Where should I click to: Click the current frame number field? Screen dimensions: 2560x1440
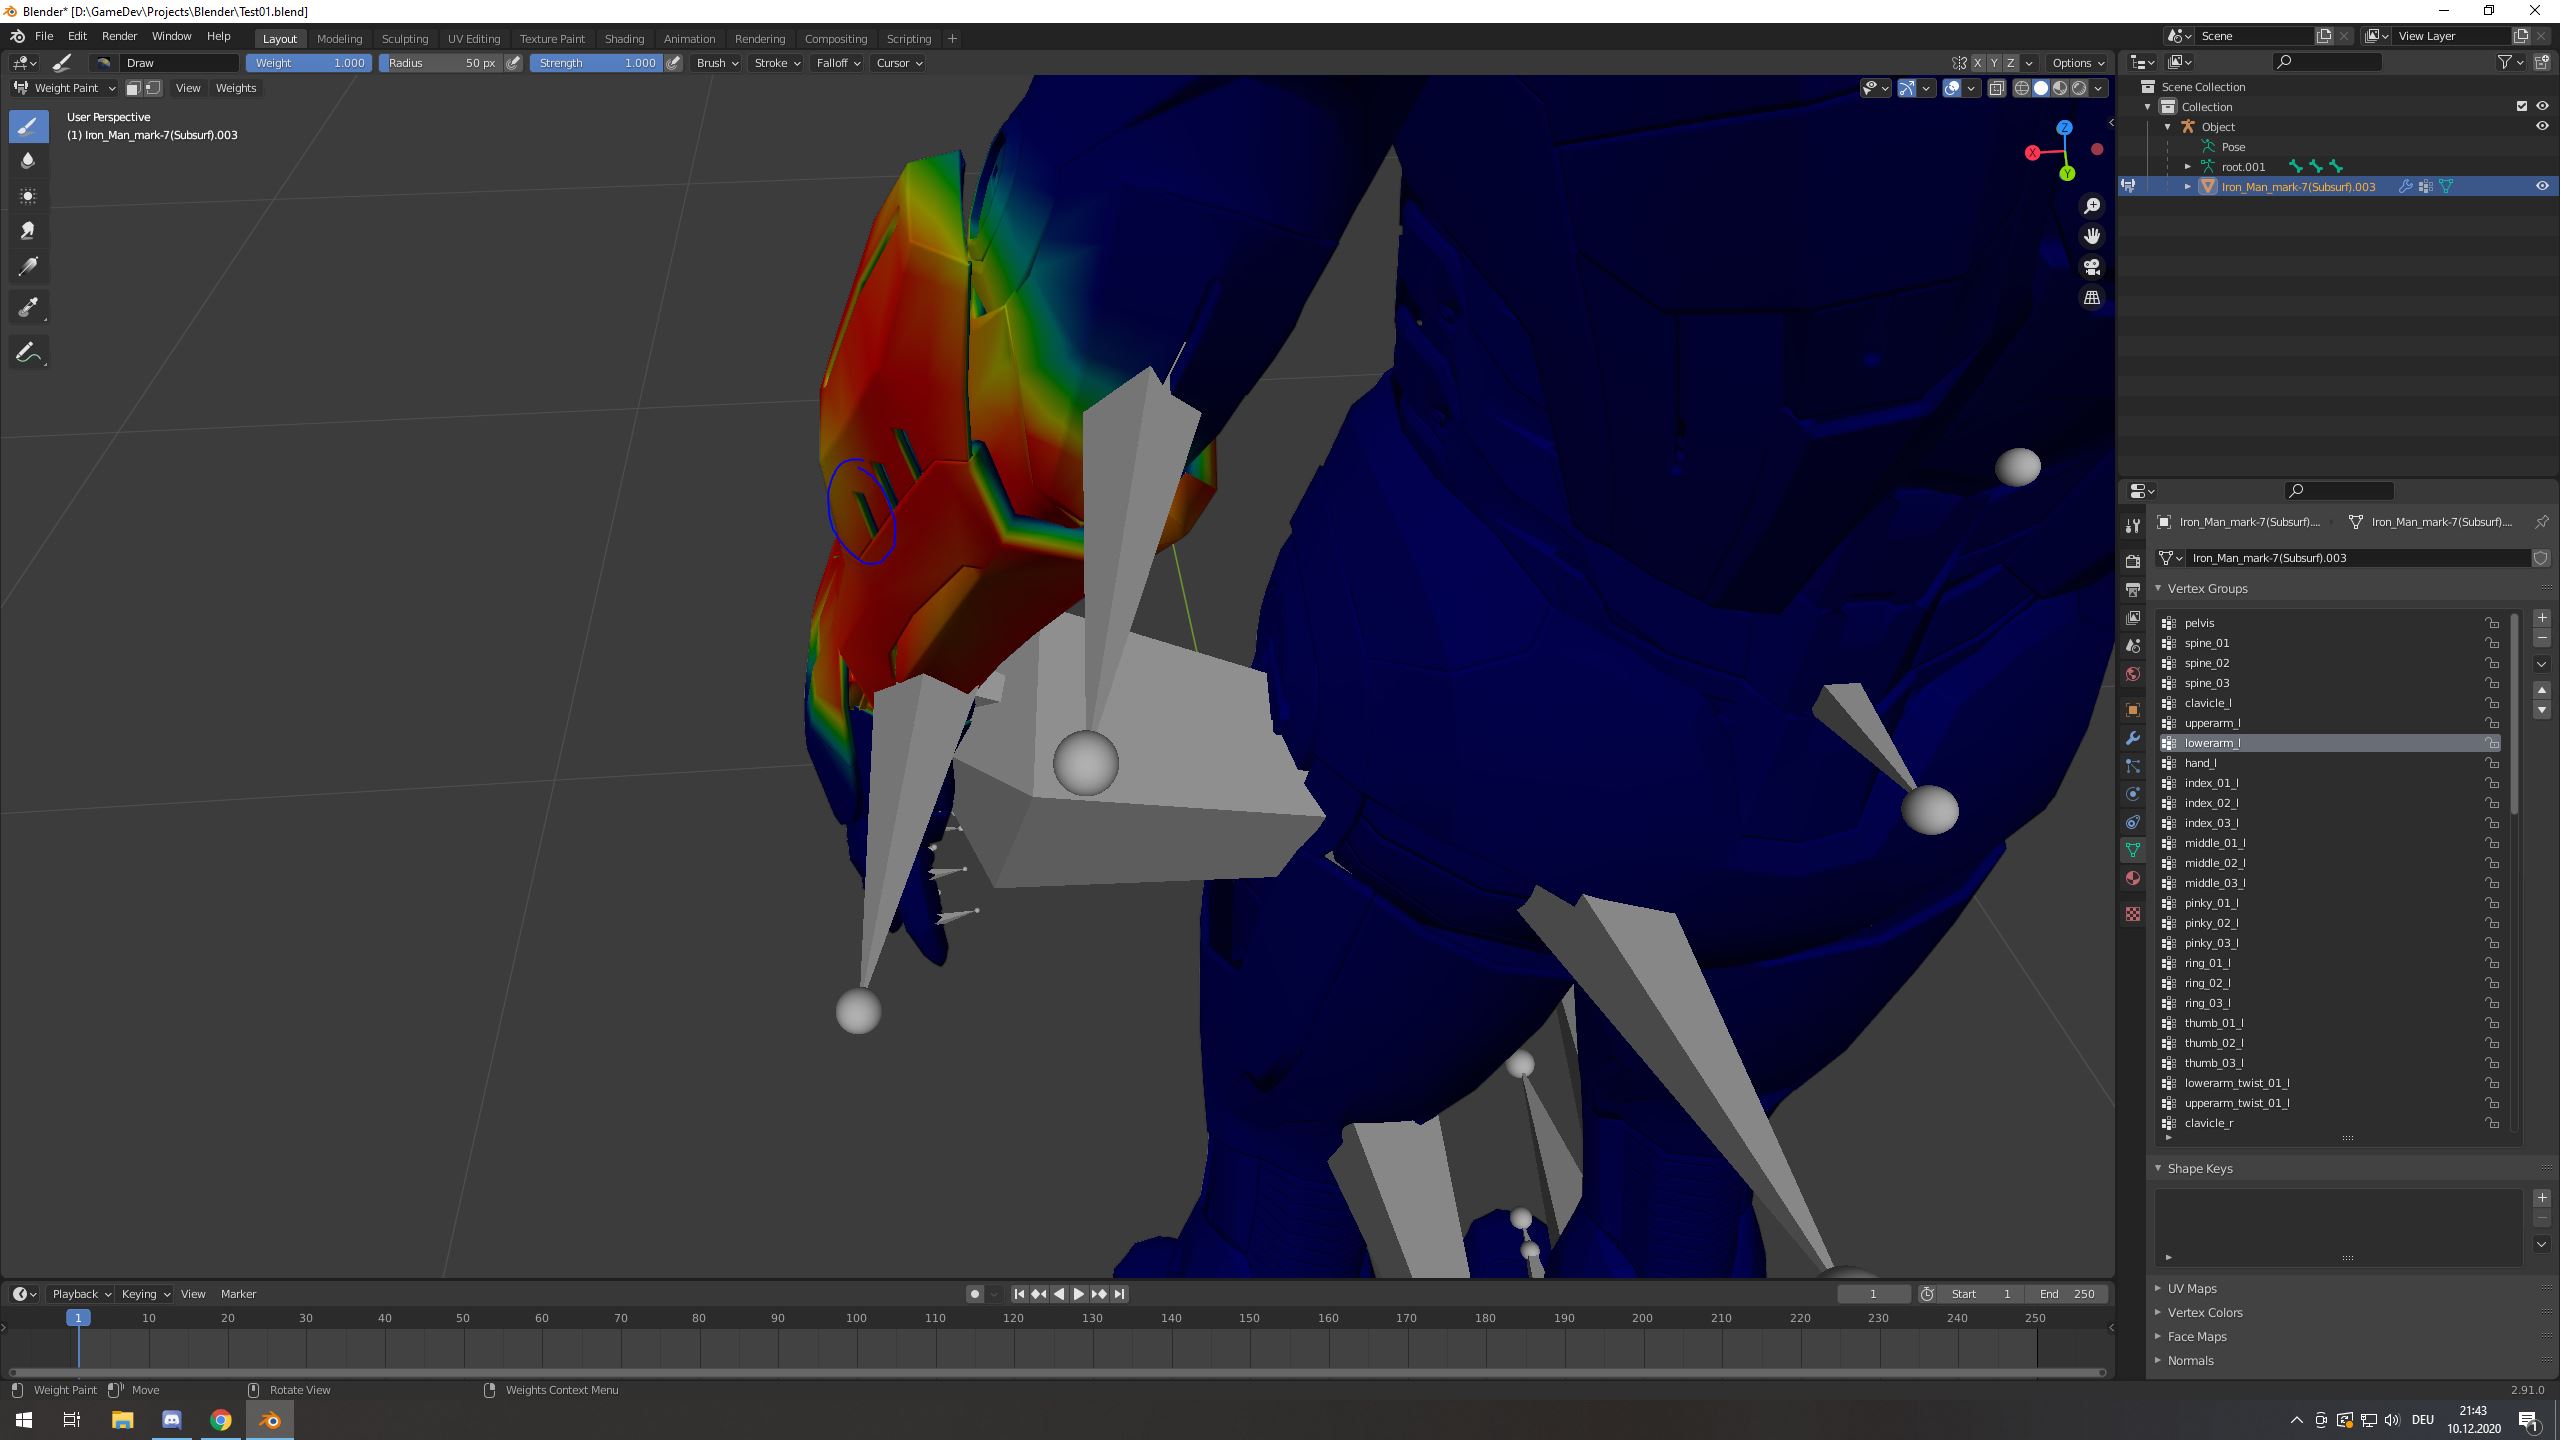point(1873,1294)
